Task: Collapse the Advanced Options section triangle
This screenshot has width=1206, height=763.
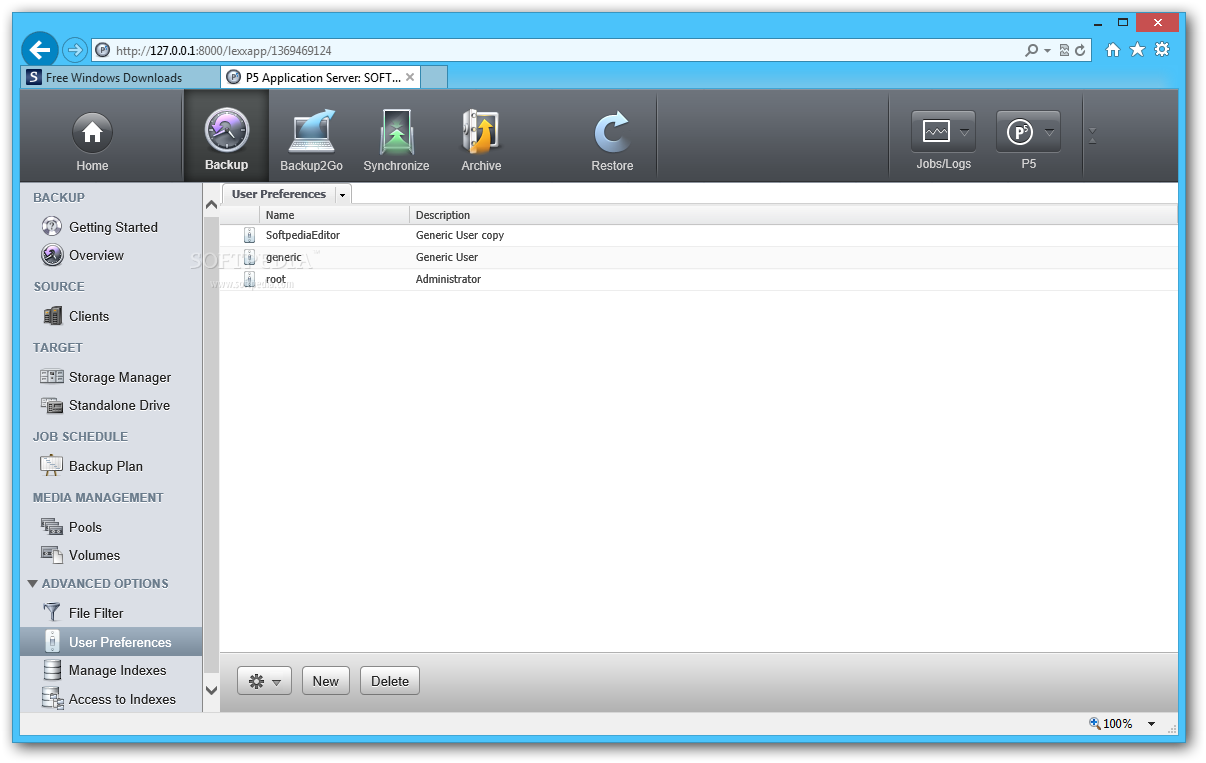Action: tap(33, 583)
